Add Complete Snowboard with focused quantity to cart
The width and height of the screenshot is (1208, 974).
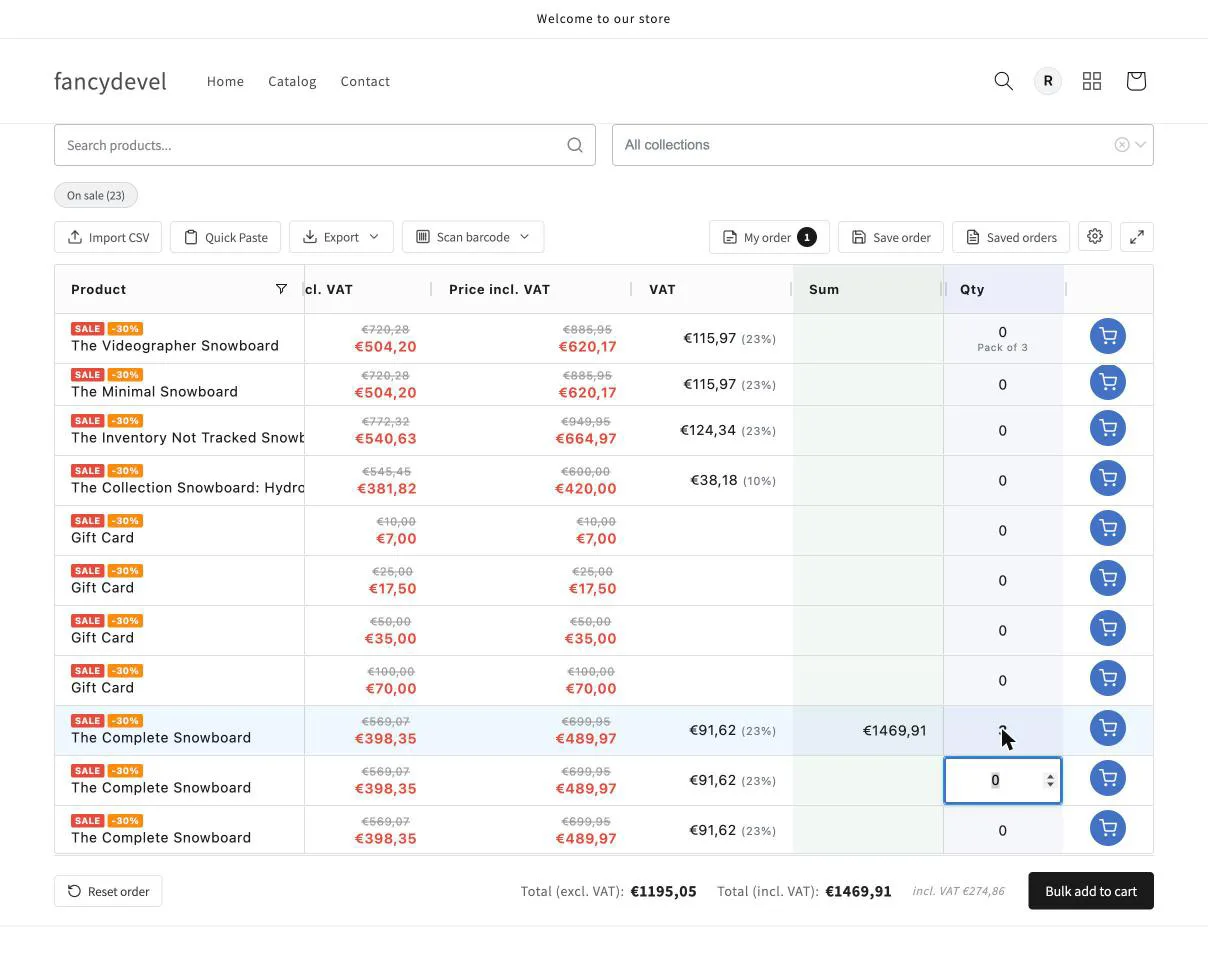1108,778
